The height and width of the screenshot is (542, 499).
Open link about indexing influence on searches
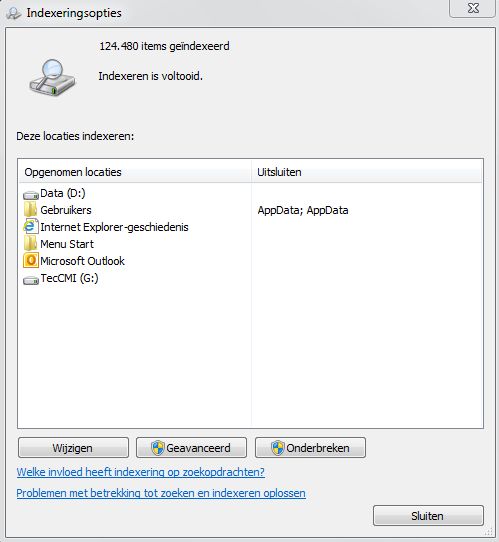click(141, 472)
